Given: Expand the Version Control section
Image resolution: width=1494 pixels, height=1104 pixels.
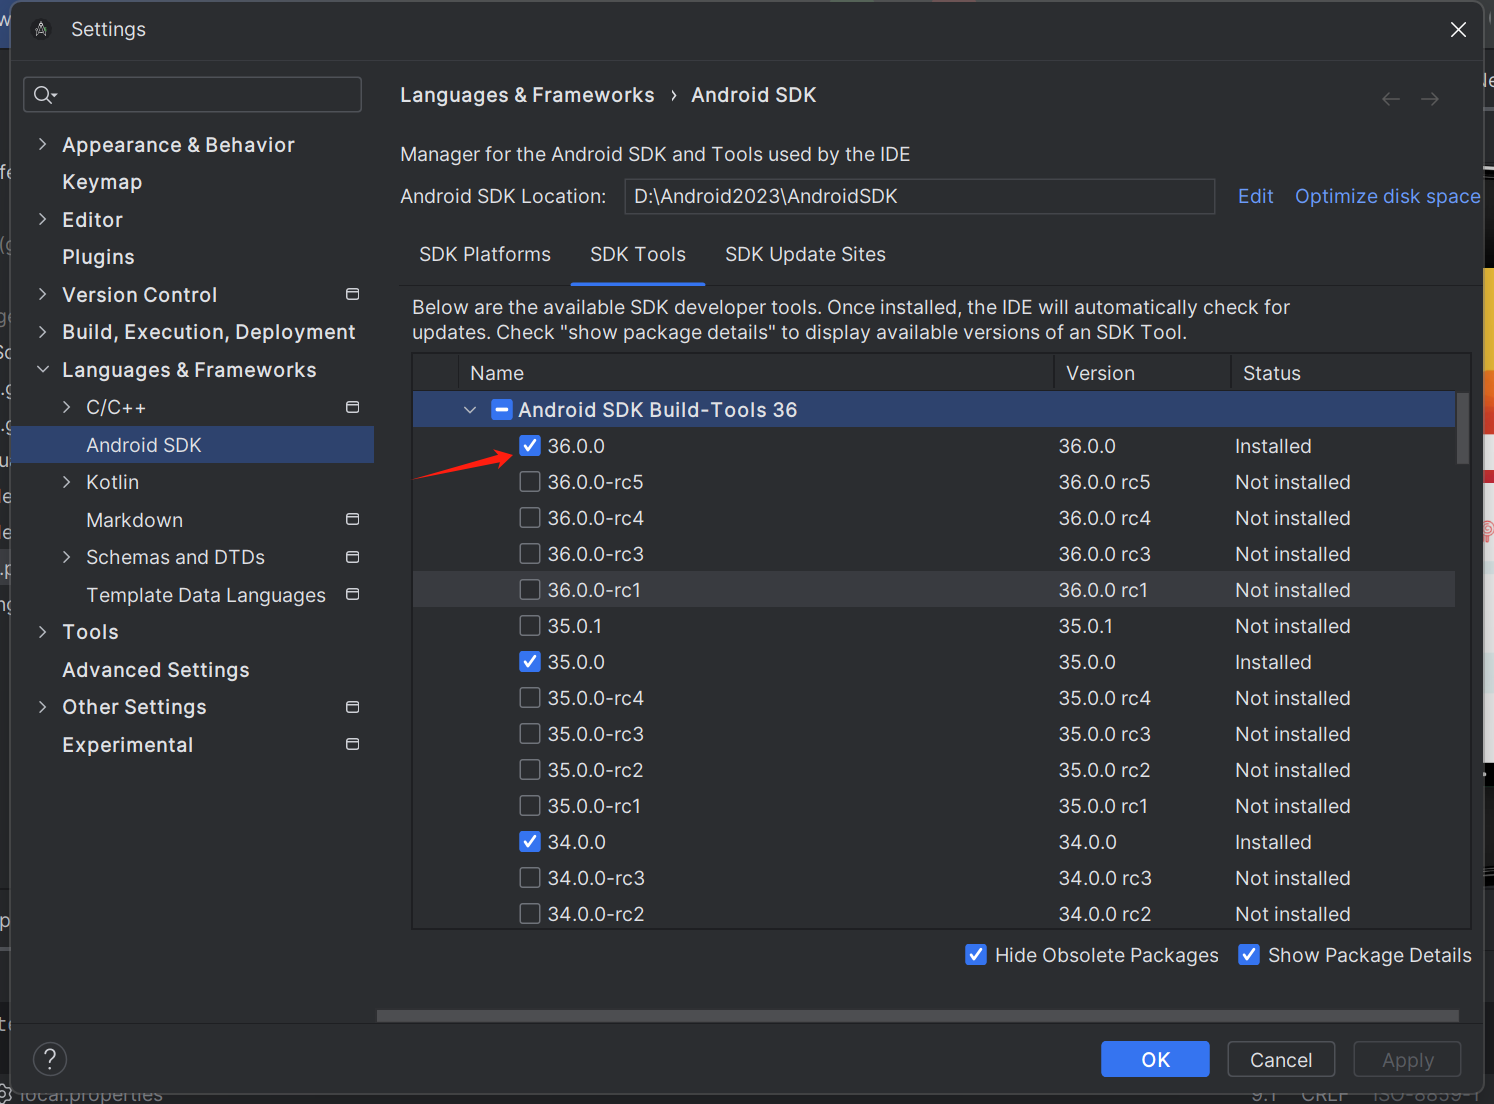Looking at the screenshot, I should 42,294.
